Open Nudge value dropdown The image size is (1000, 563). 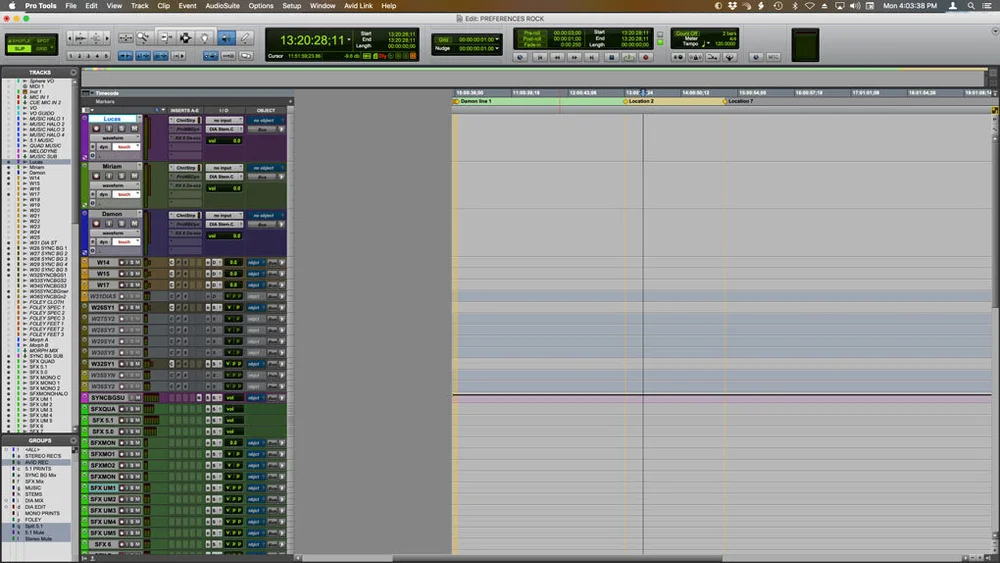pyautogui.click(x=497, y=48)
